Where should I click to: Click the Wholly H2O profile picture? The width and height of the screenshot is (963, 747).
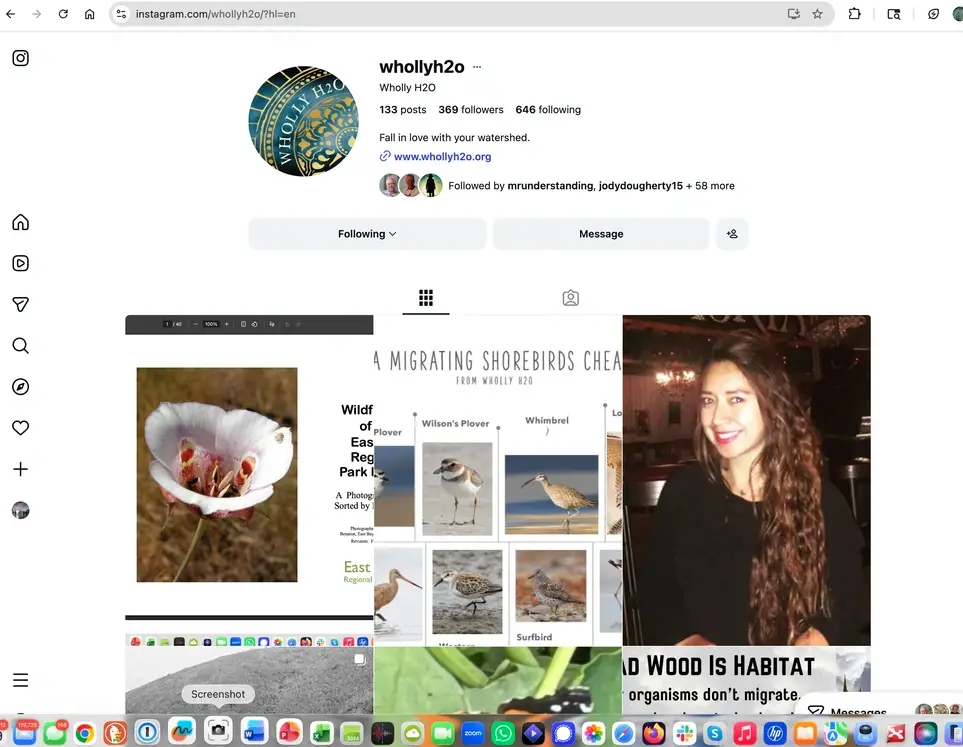click(303, 121)
